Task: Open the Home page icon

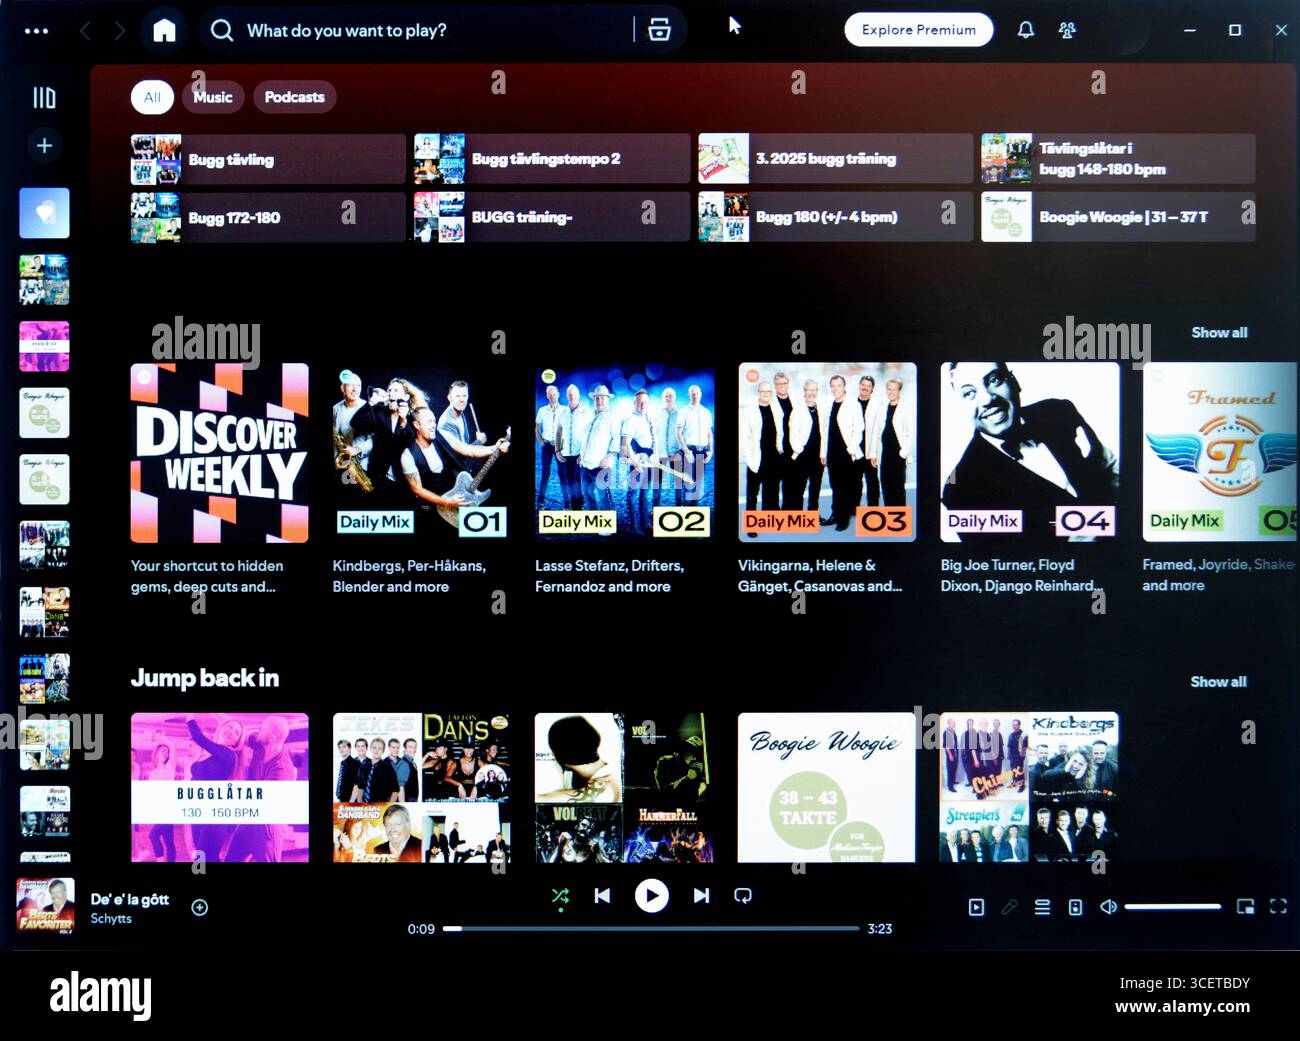Action: point(164,30)
